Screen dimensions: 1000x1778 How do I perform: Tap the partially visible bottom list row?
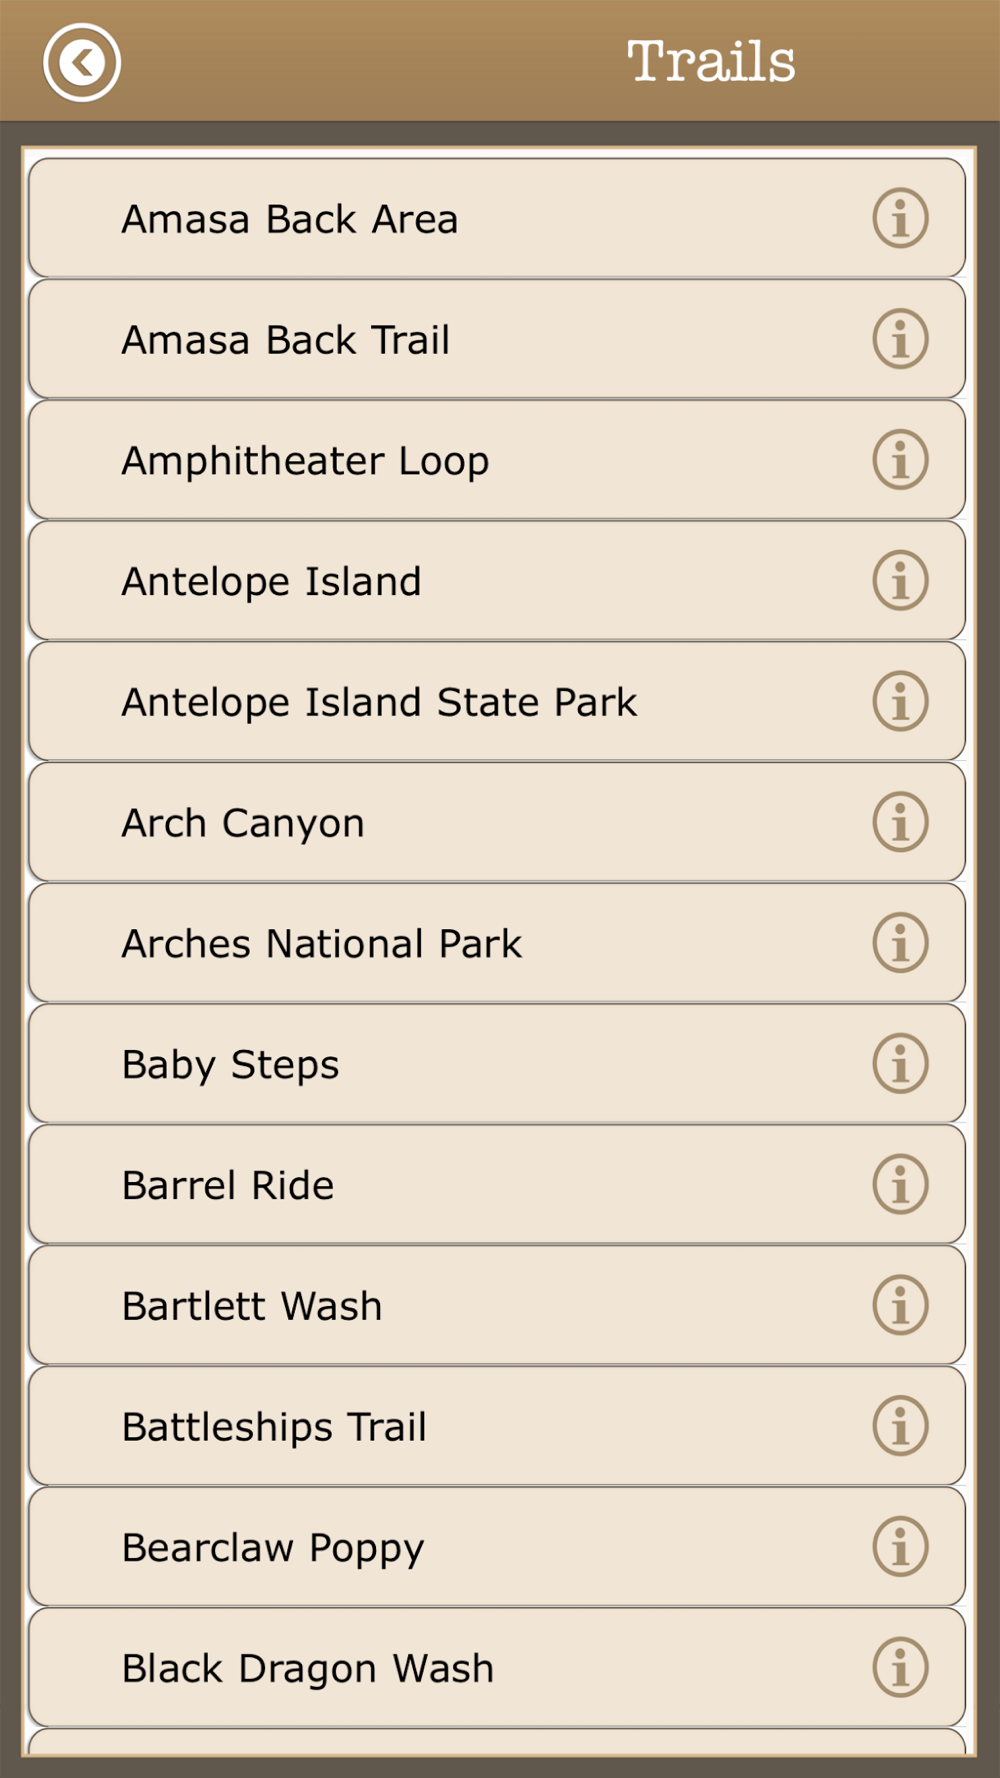[497, 1742]
